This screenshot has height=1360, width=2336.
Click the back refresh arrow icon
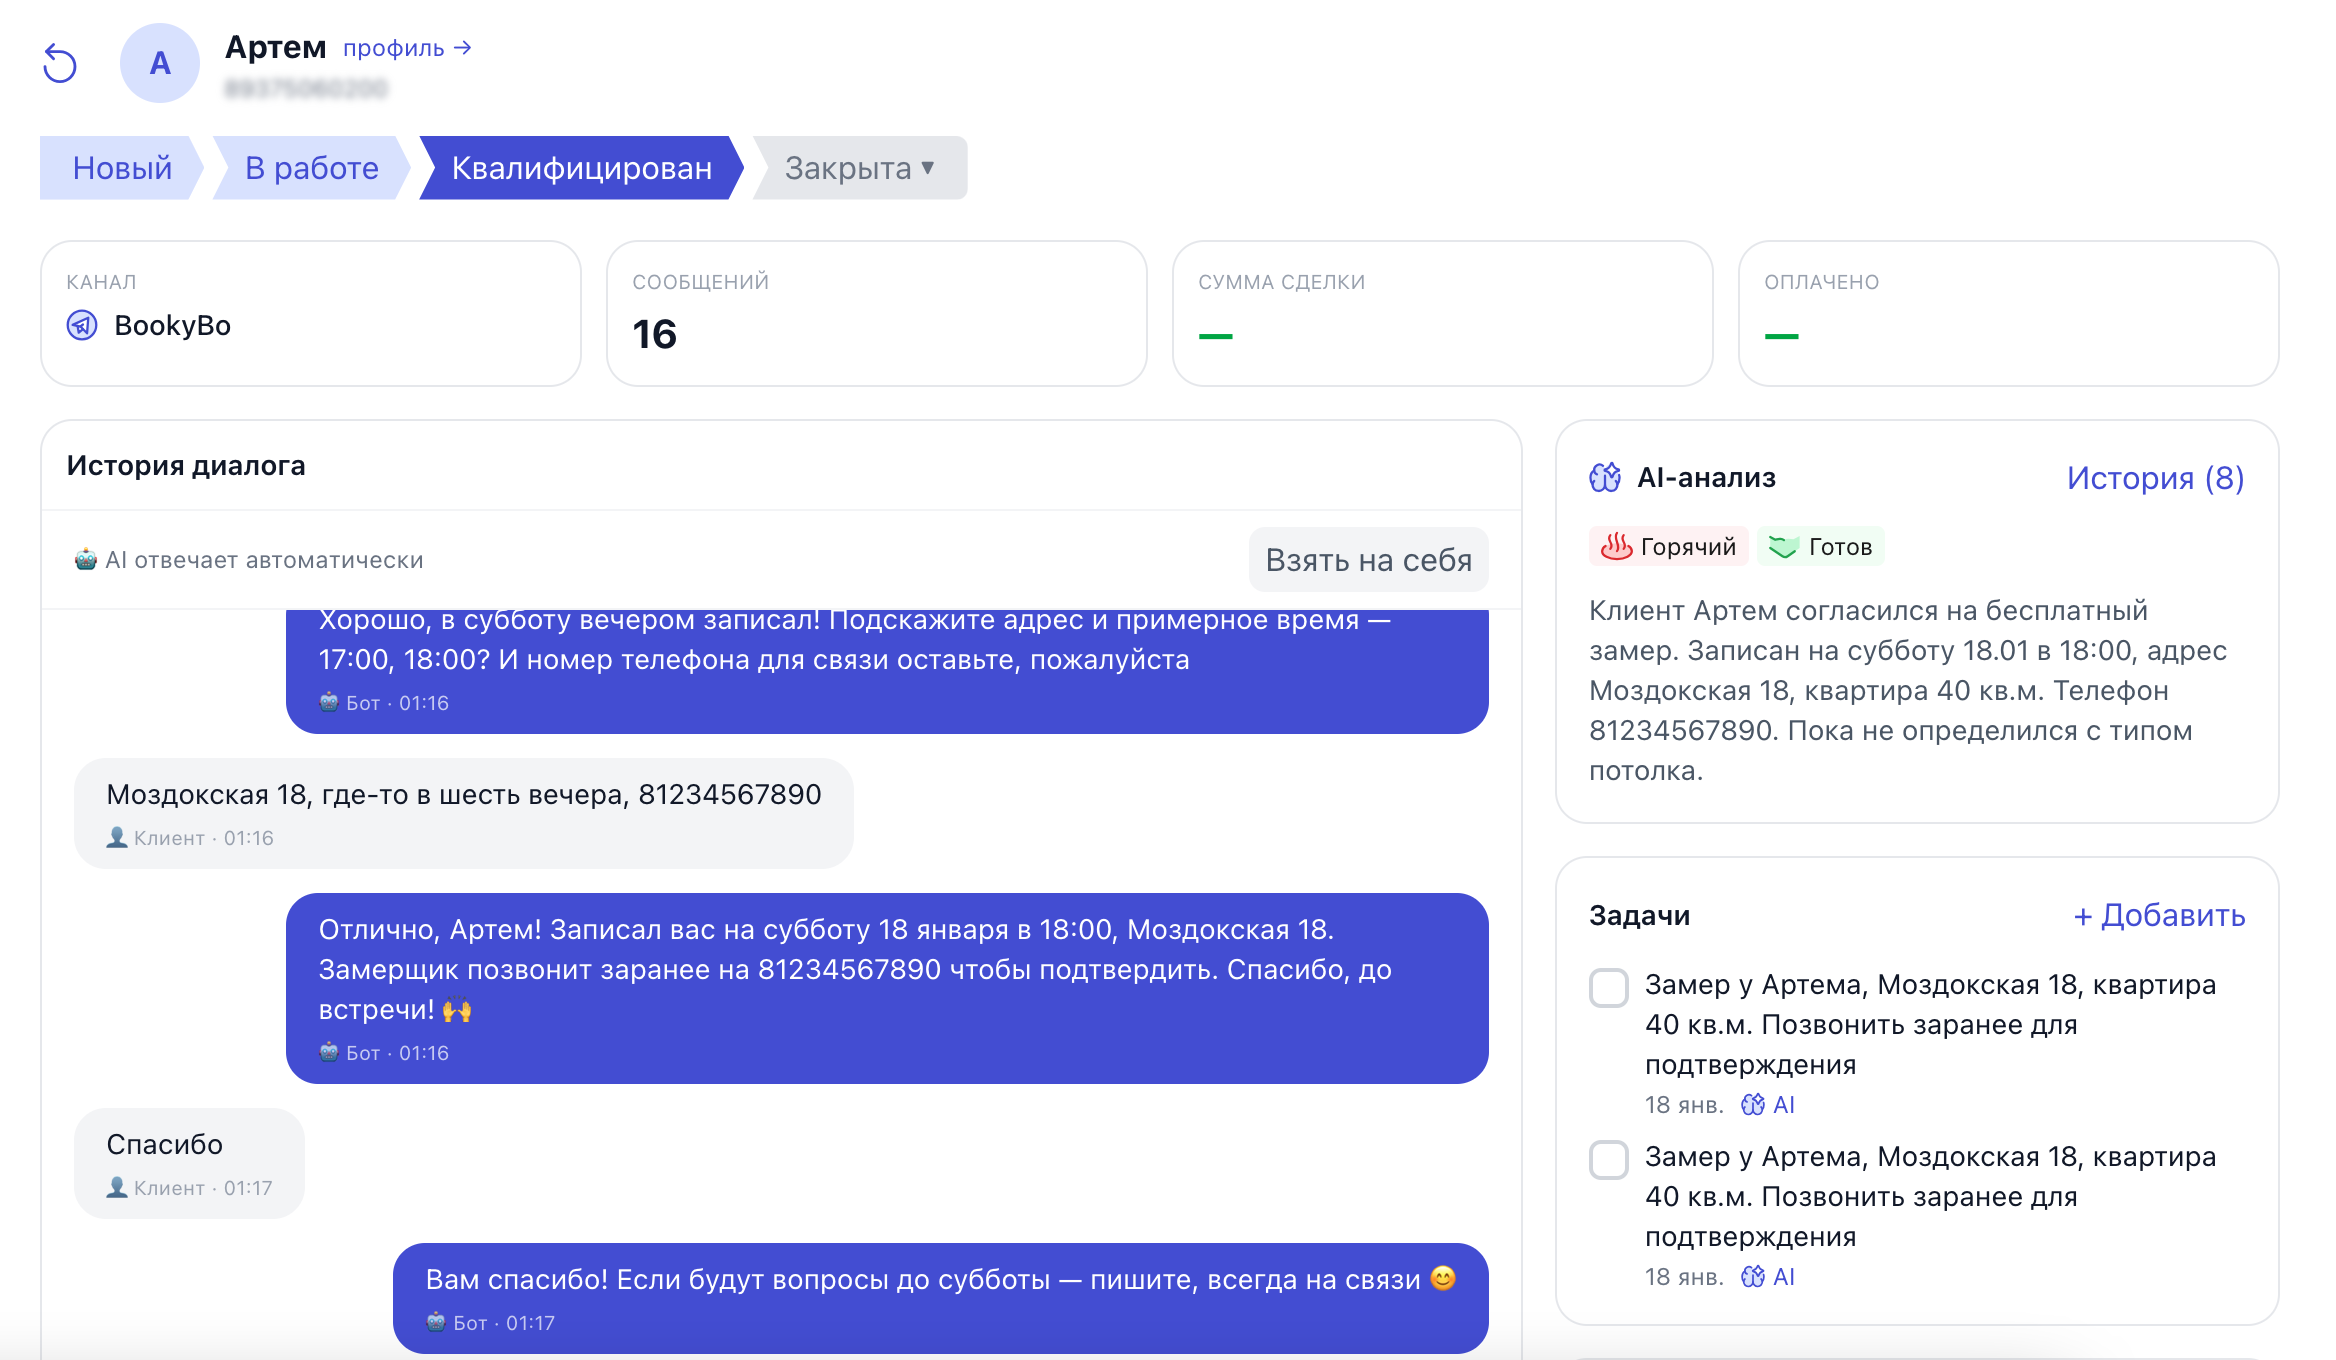pos(60,64)
